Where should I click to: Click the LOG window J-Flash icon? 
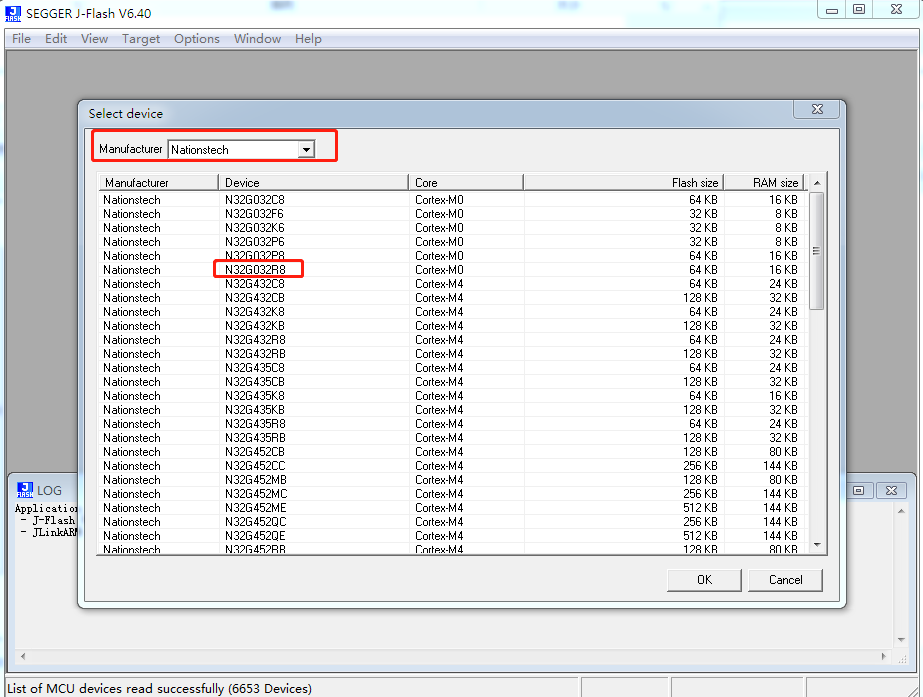point(25,490)
